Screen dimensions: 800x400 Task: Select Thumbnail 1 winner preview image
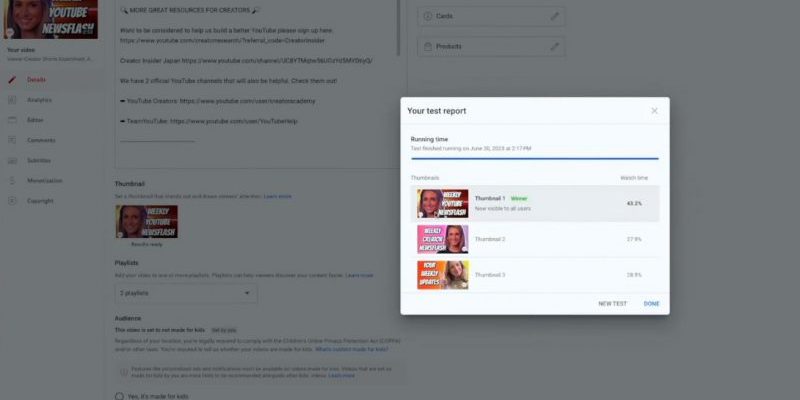click(442, 204)
